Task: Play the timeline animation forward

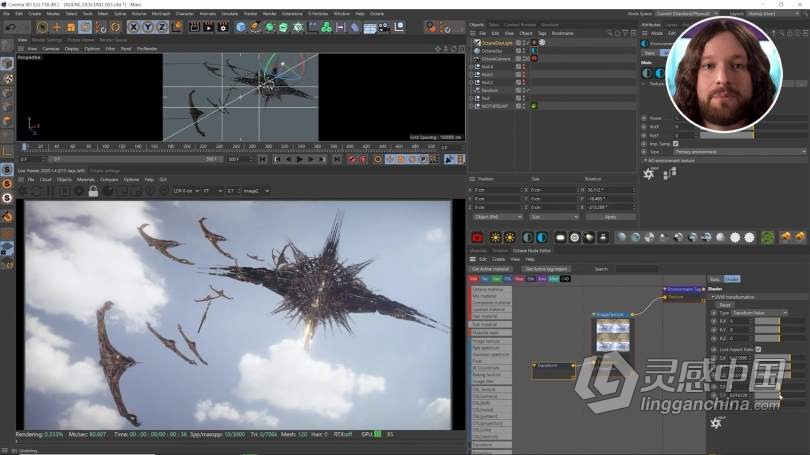Action: (x=299, y=160)
